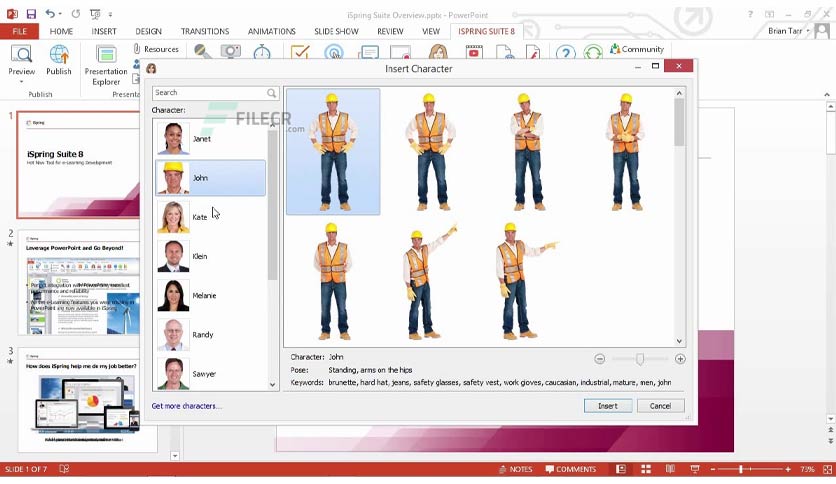836x484 pixels.
Task: Click the Save icon in the title bar
Action: pos(31,14)
